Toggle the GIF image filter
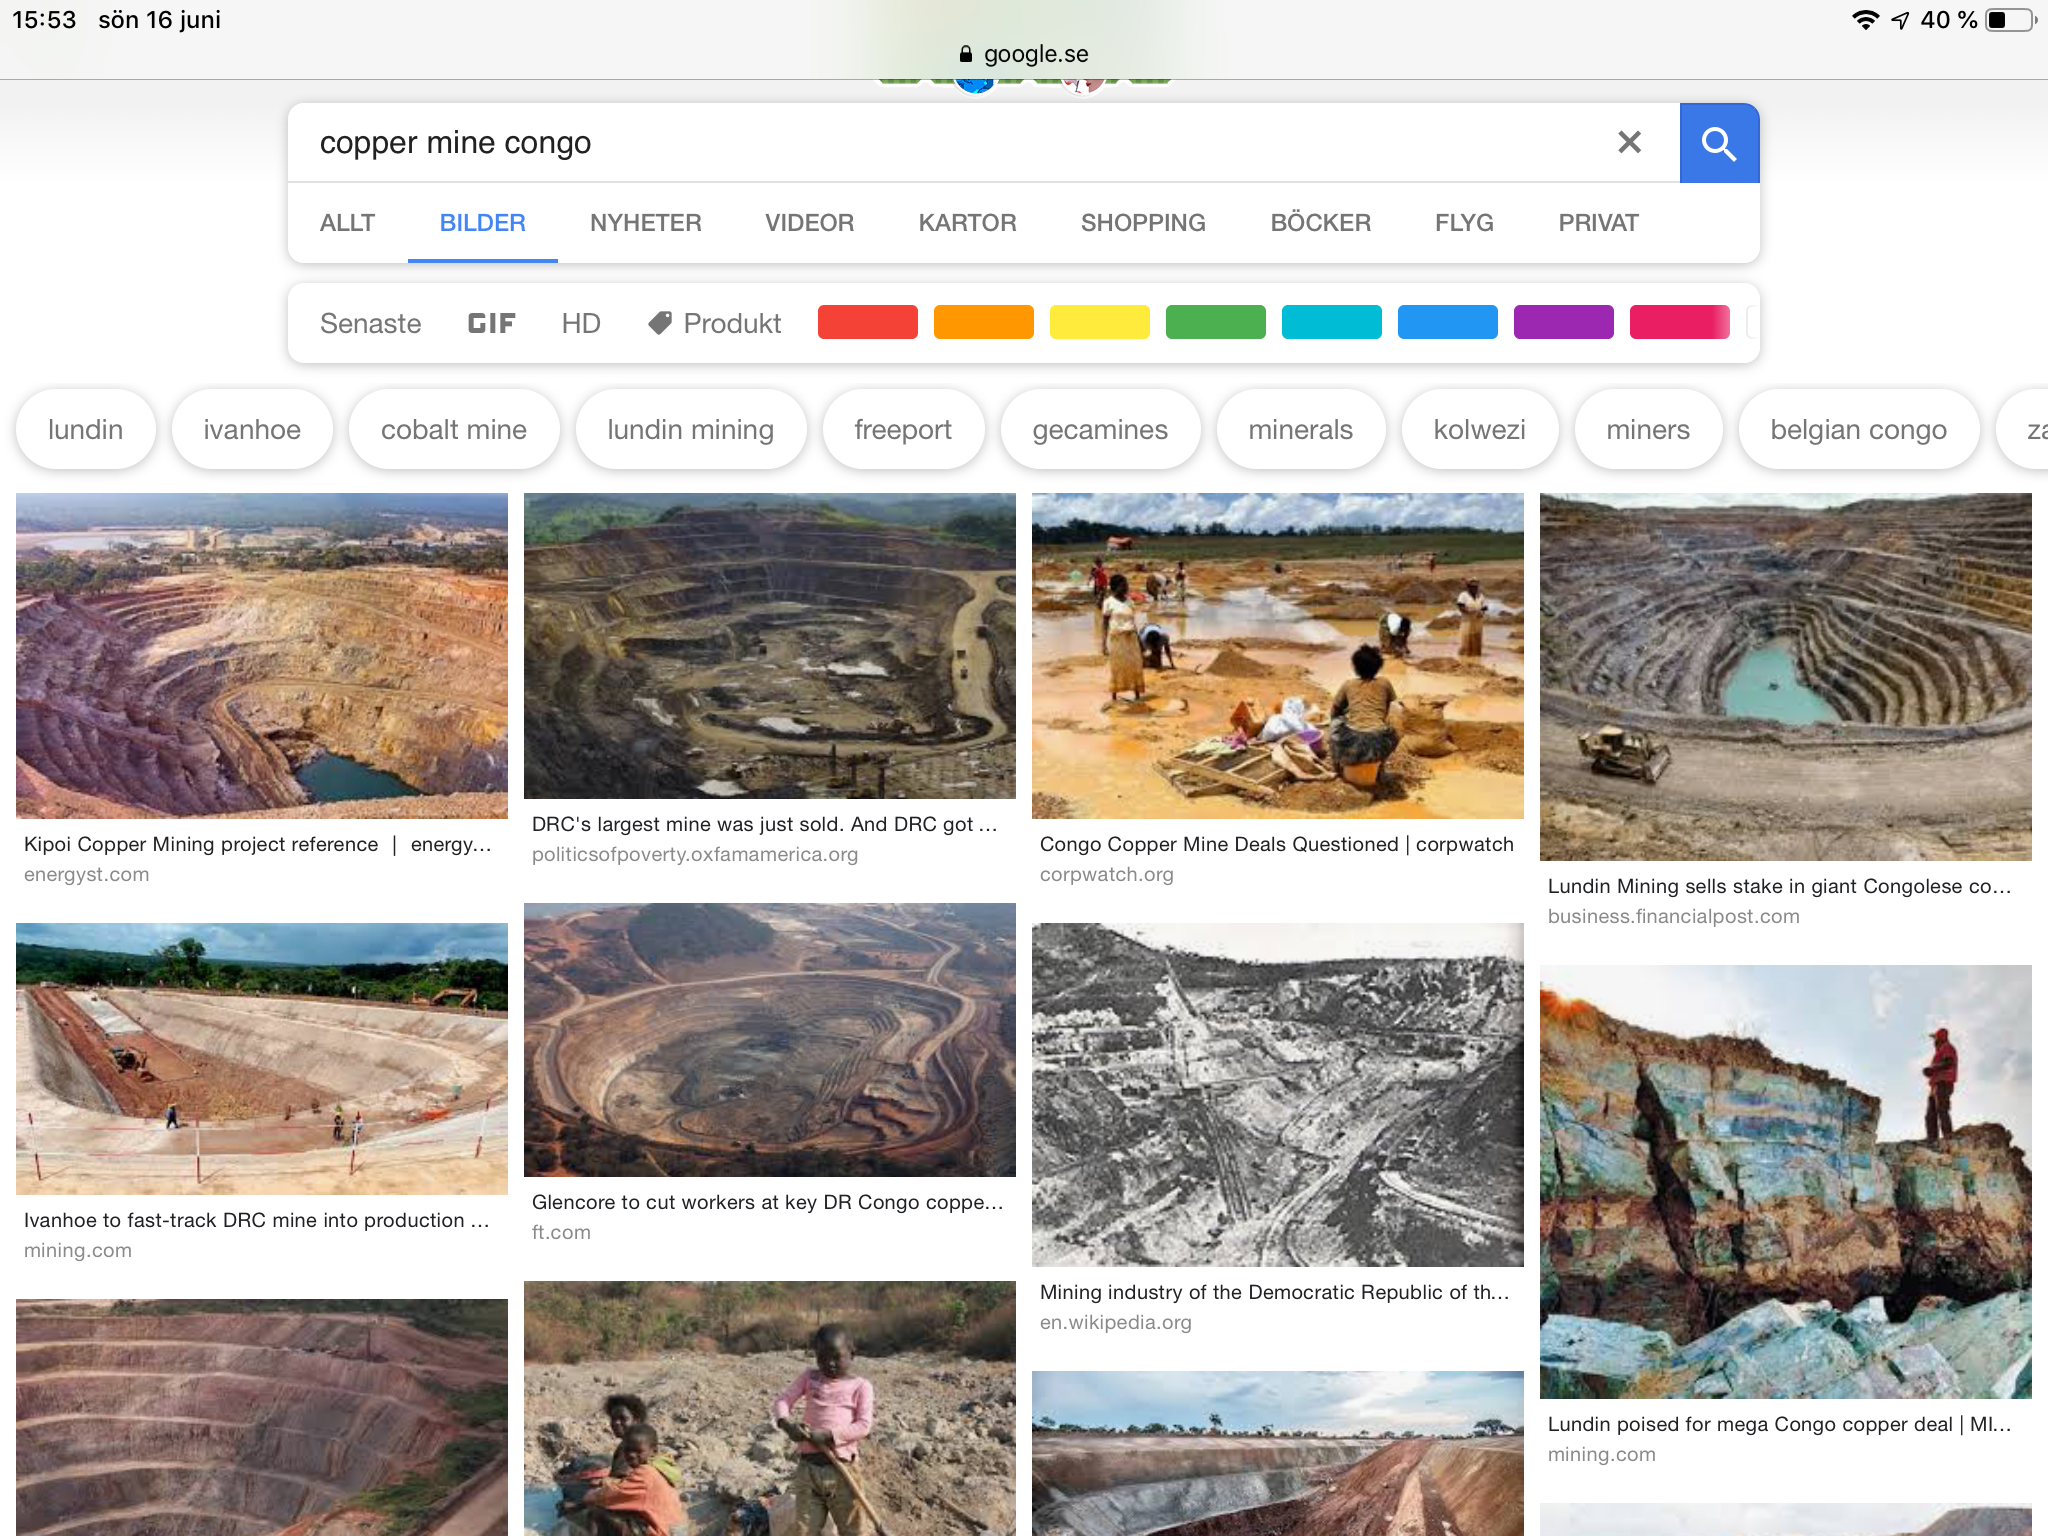The image size is (2048, 1536). coord(491,323)
